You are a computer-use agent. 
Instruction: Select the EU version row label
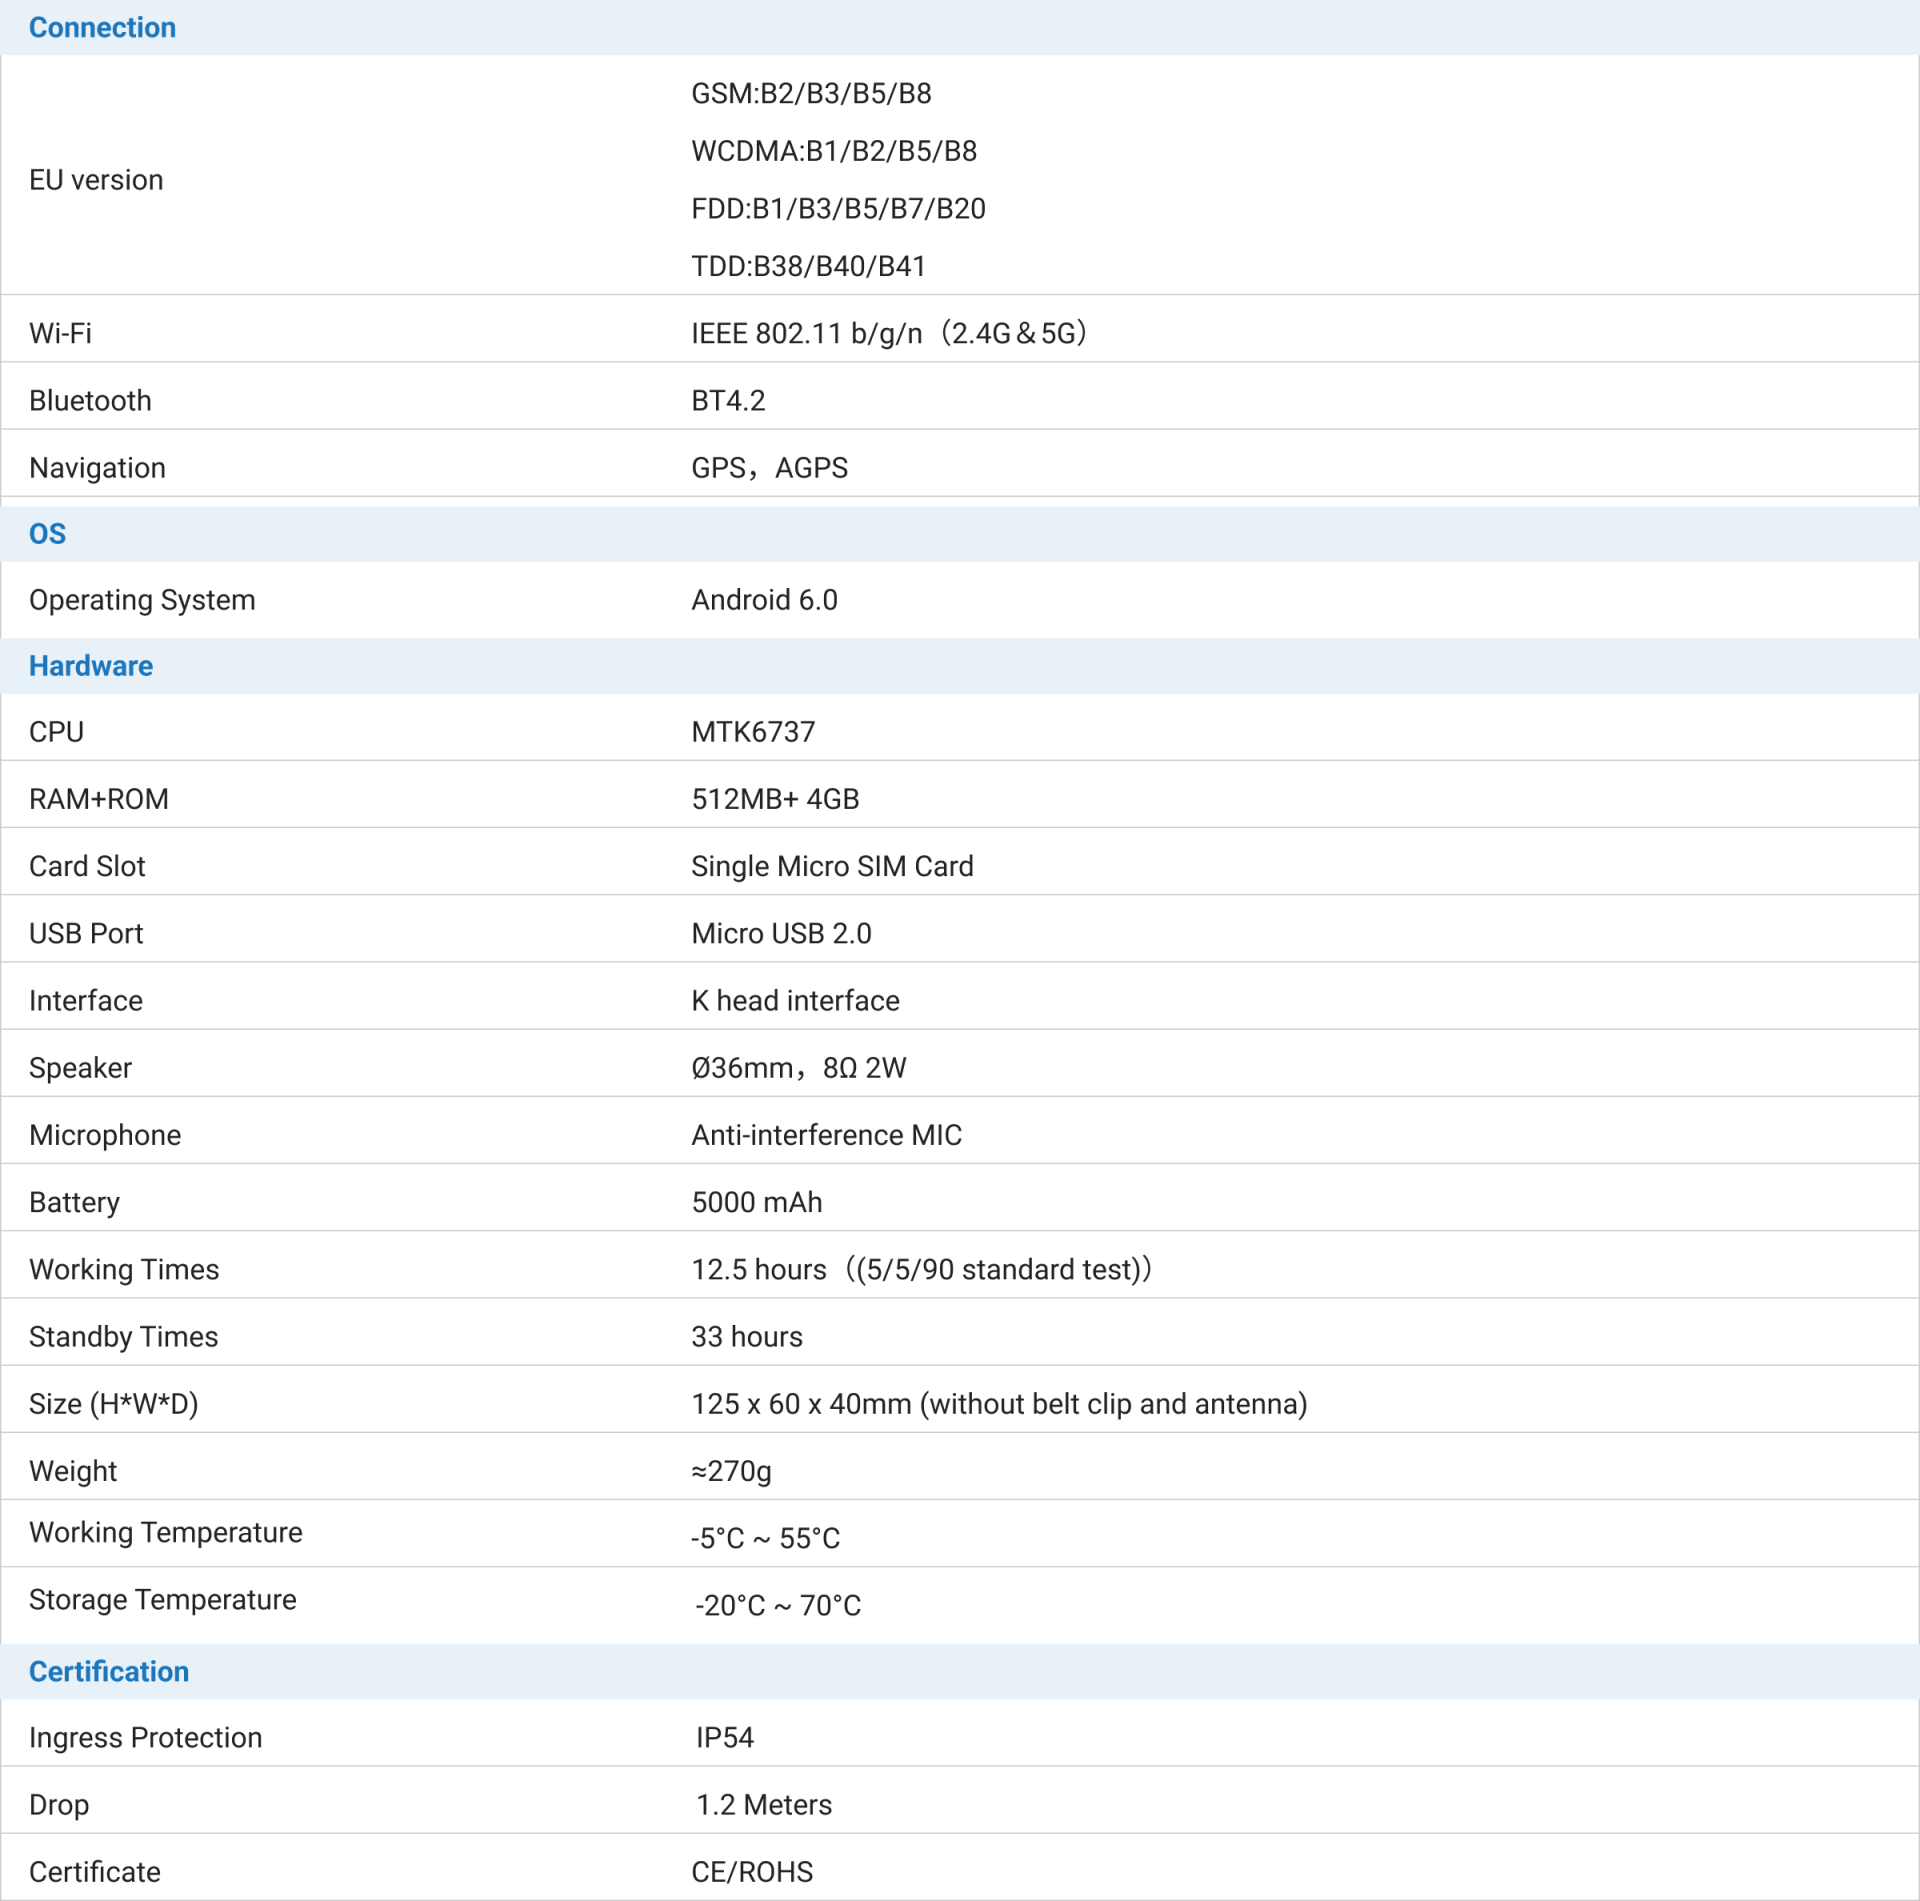pos(96,180)
